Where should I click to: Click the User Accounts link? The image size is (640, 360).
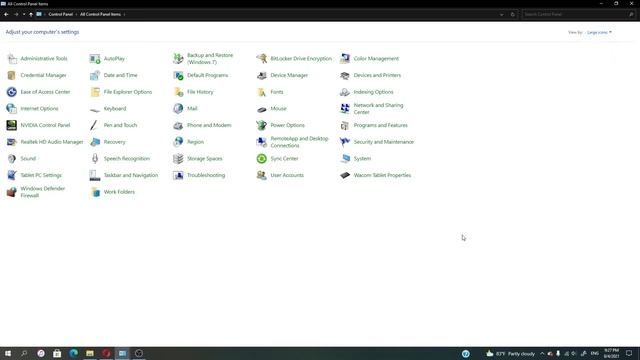pyautogui.click(x=287, y=176)
